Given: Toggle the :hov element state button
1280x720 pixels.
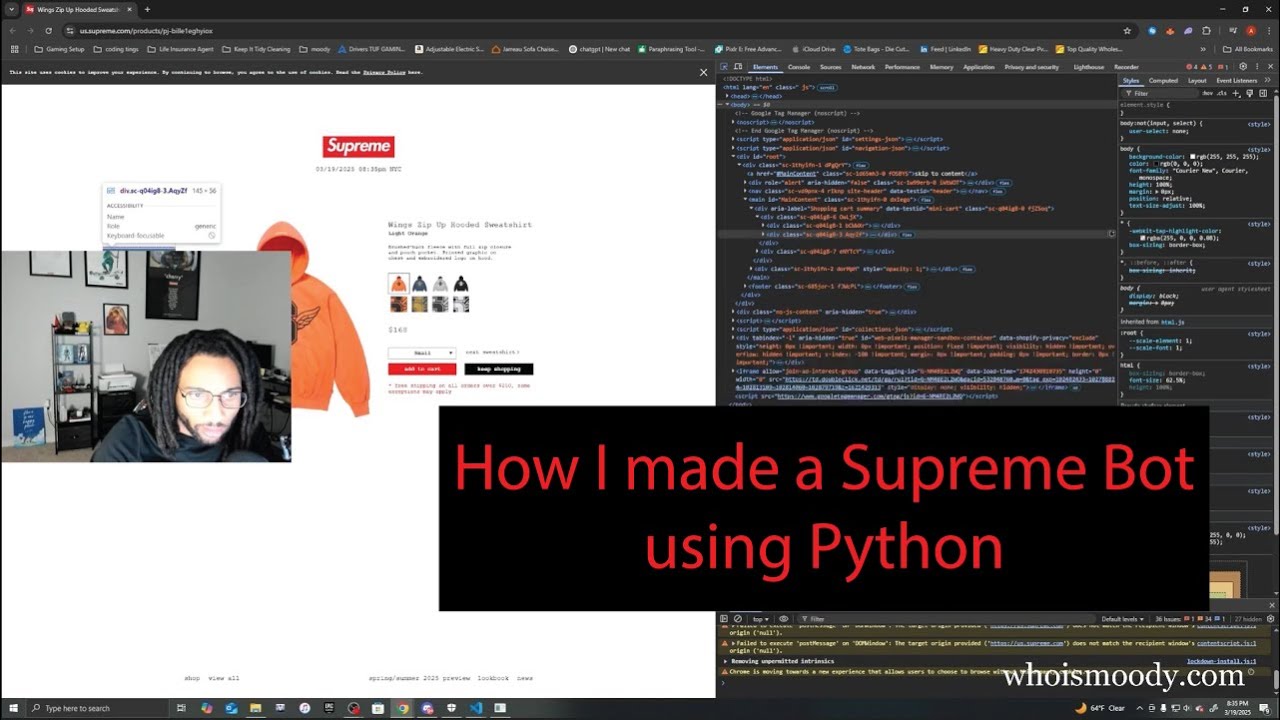Looking at the screenshot, I should pos(1207,93).
